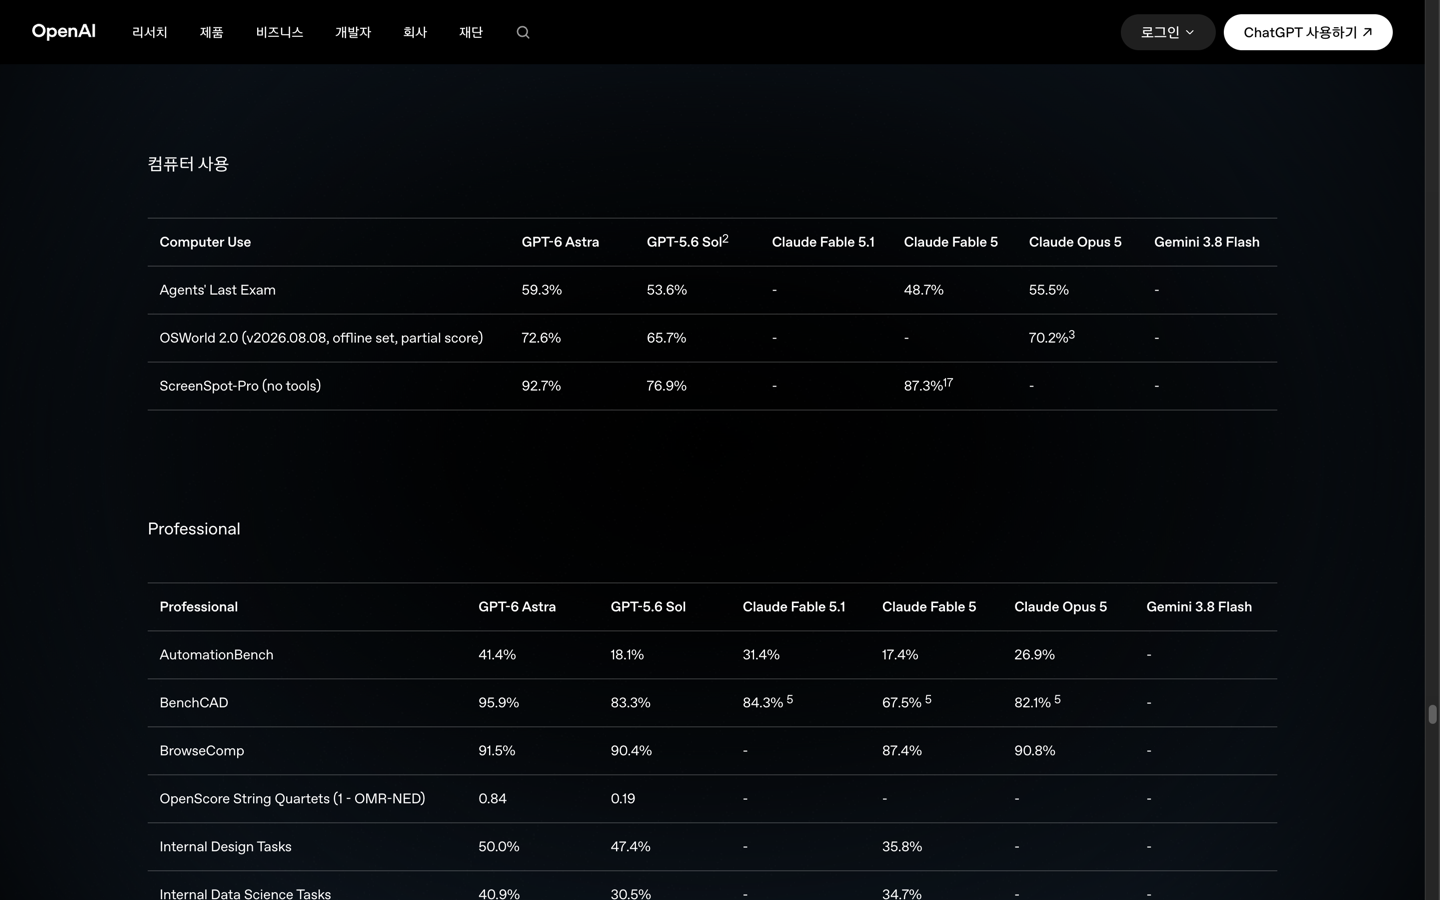Open the 리서치 menu
The image size is (1440, 900).
pyautogui.click(x=150, y=32)
